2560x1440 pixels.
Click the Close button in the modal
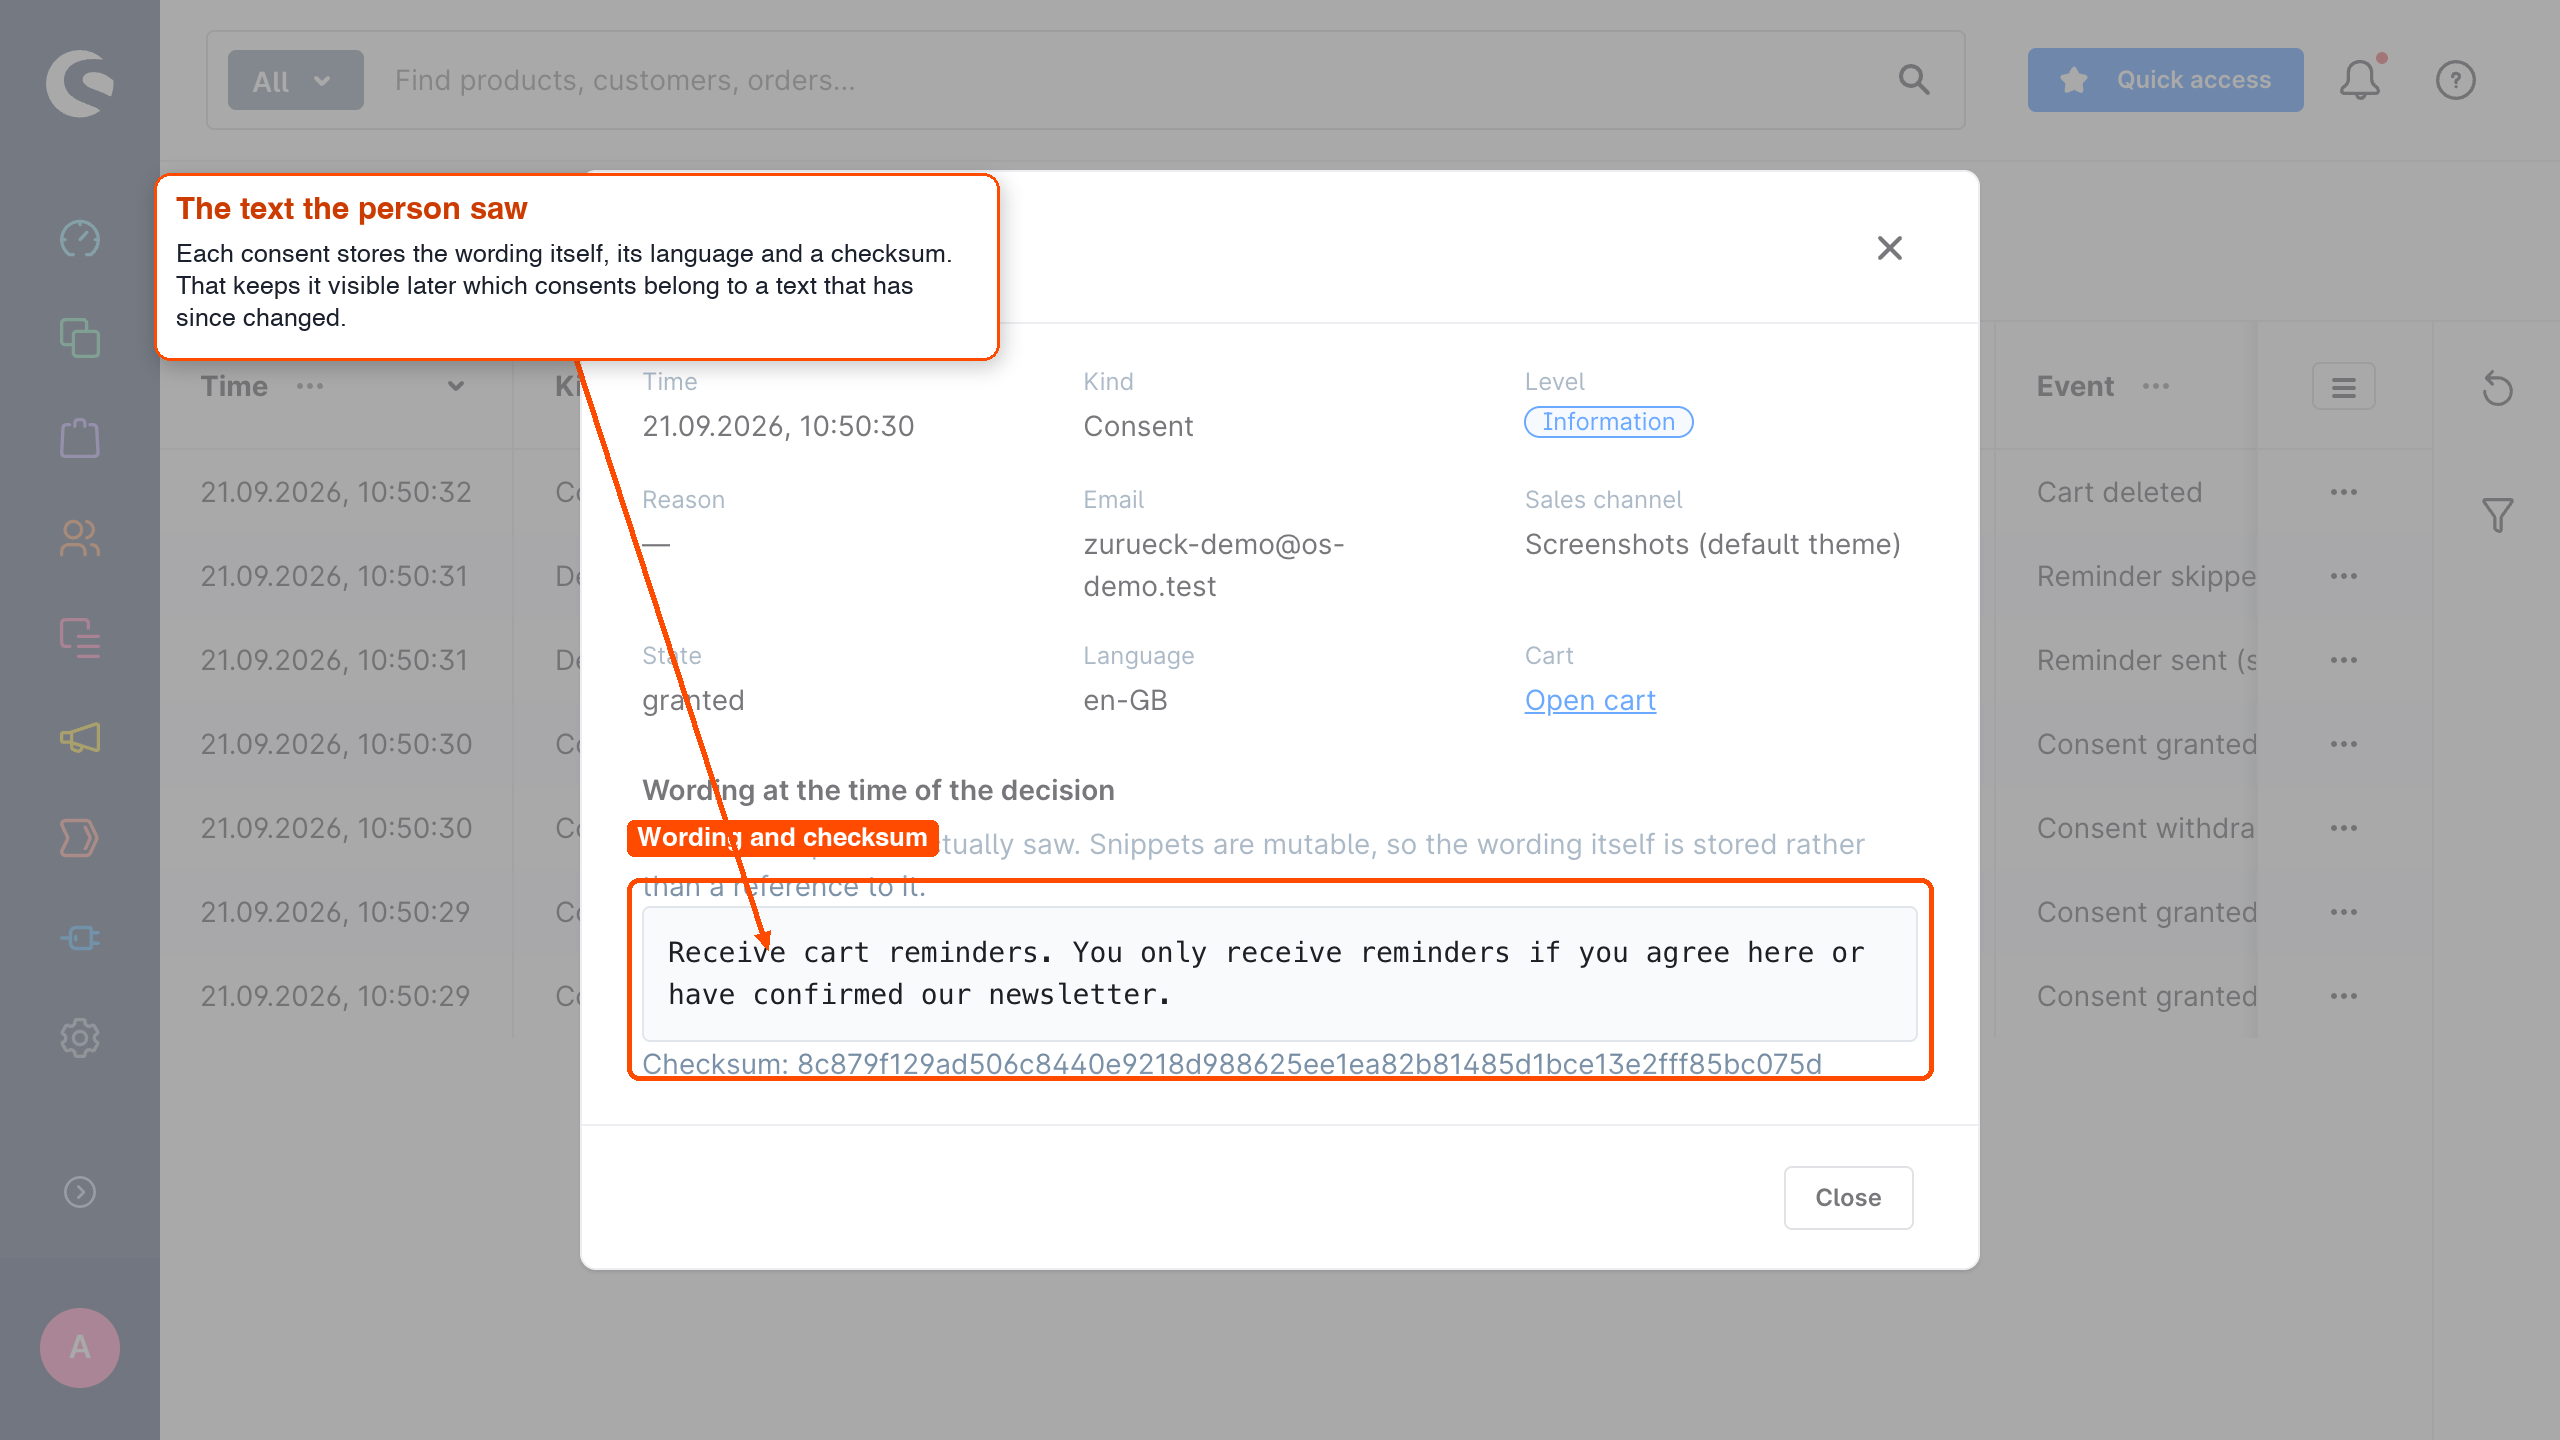coord(1848,1197)
